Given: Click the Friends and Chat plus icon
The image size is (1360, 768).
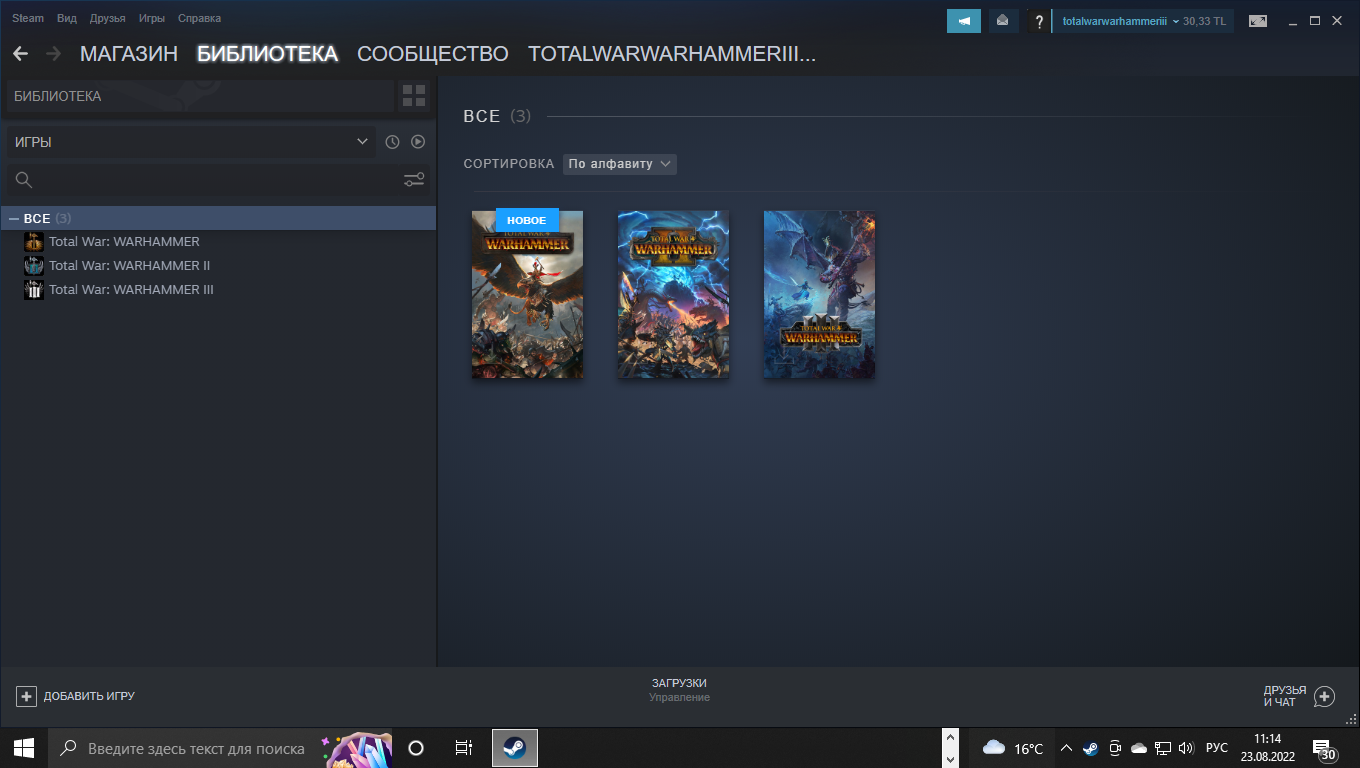Looking at the screenshot, I should pos(1324,696).
